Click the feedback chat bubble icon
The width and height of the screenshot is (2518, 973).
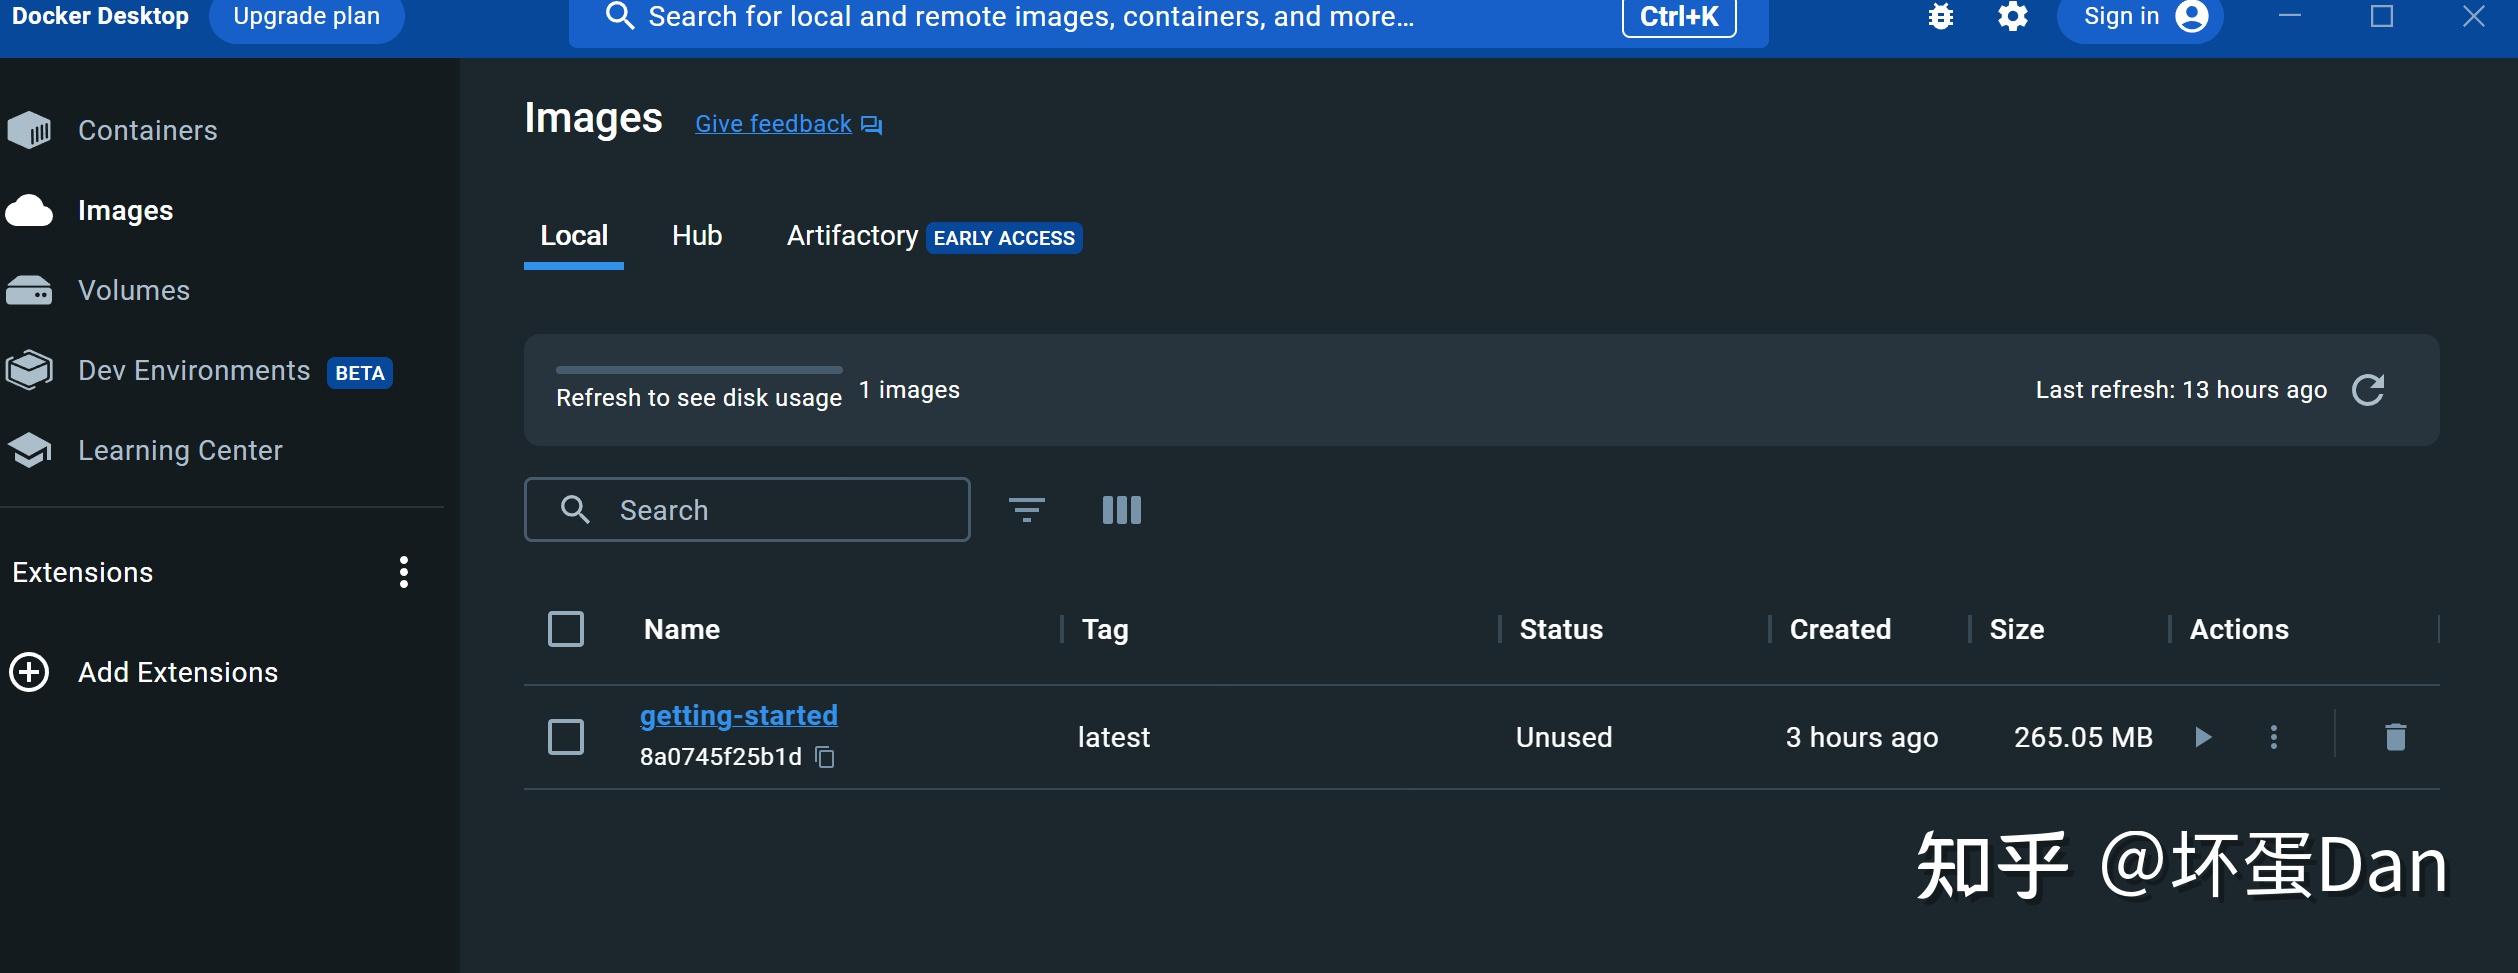(x=872, y=125)
